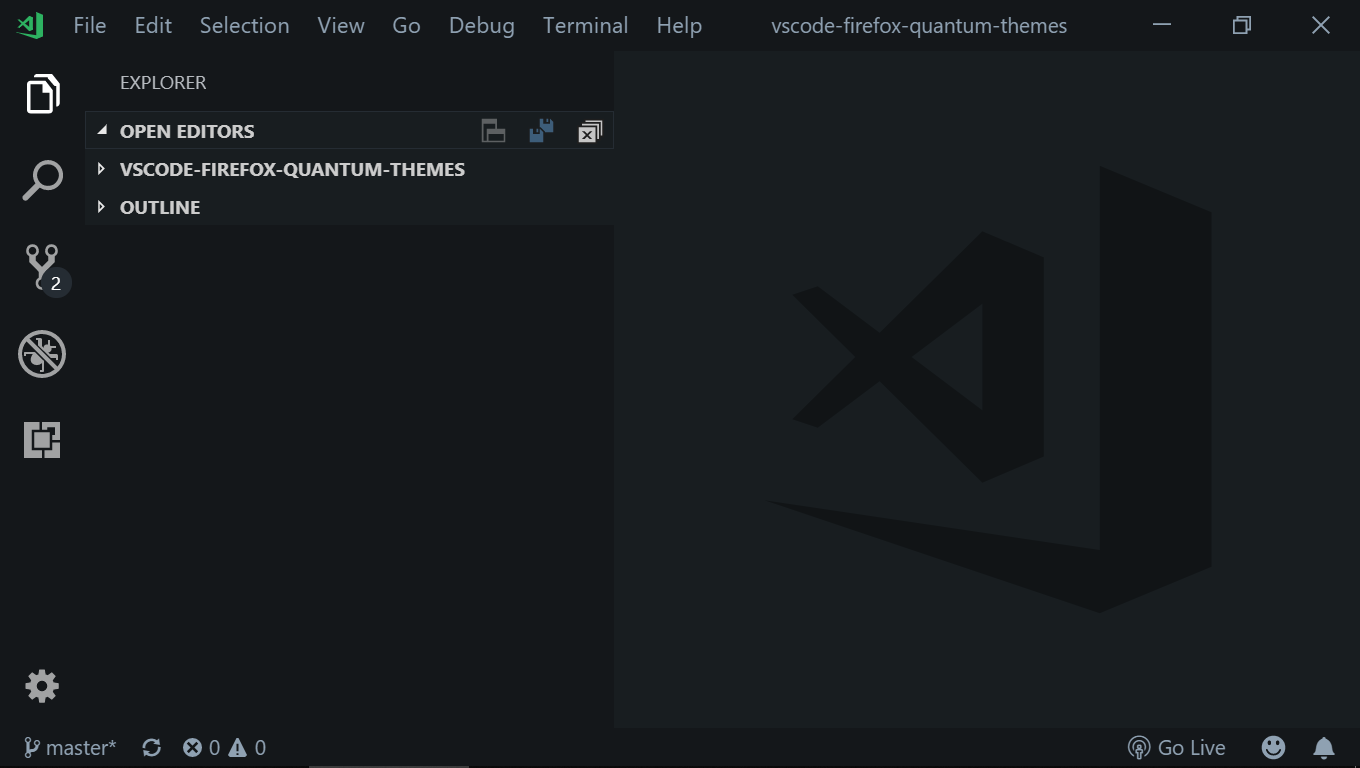The width and height of the screenshot is (1360, 768).
Task: Open the Terminal menu
Action: pos(585,25)
